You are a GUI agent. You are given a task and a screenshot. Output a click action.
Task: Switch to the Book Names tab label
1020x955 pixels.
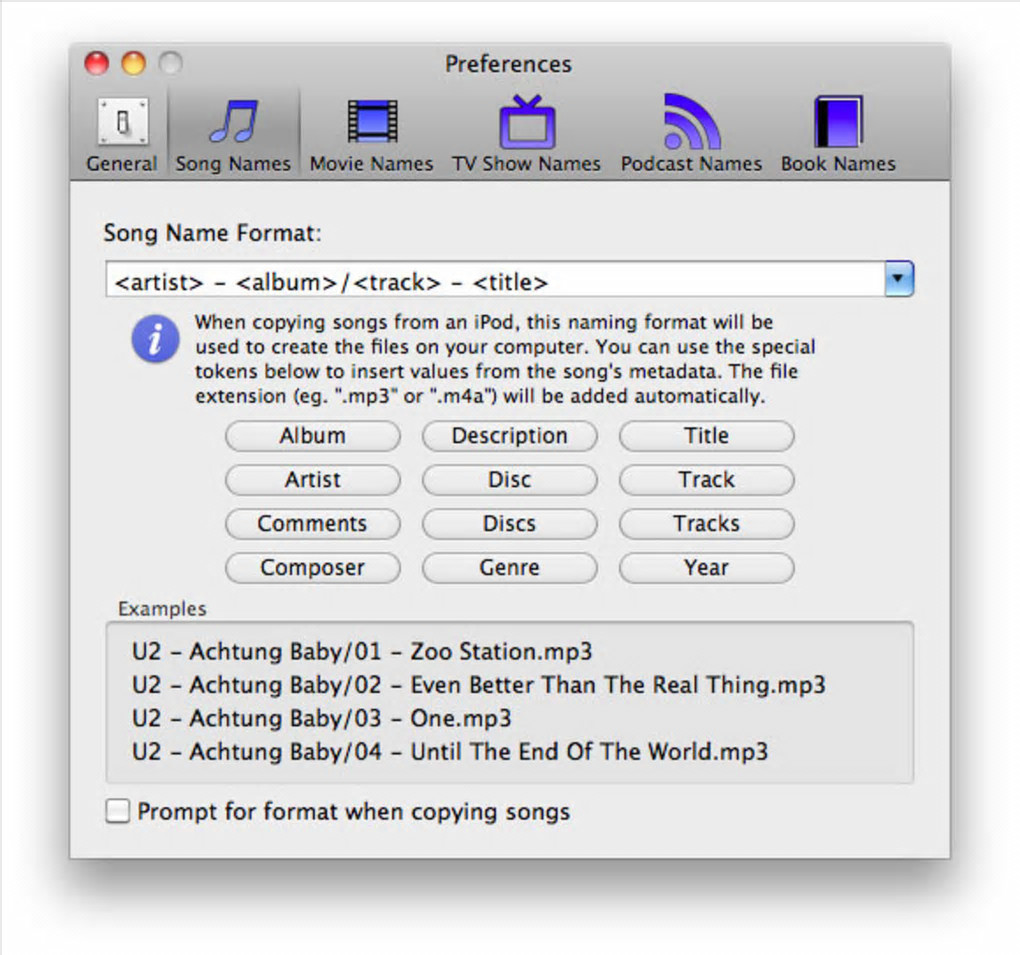tap(839, 163)
